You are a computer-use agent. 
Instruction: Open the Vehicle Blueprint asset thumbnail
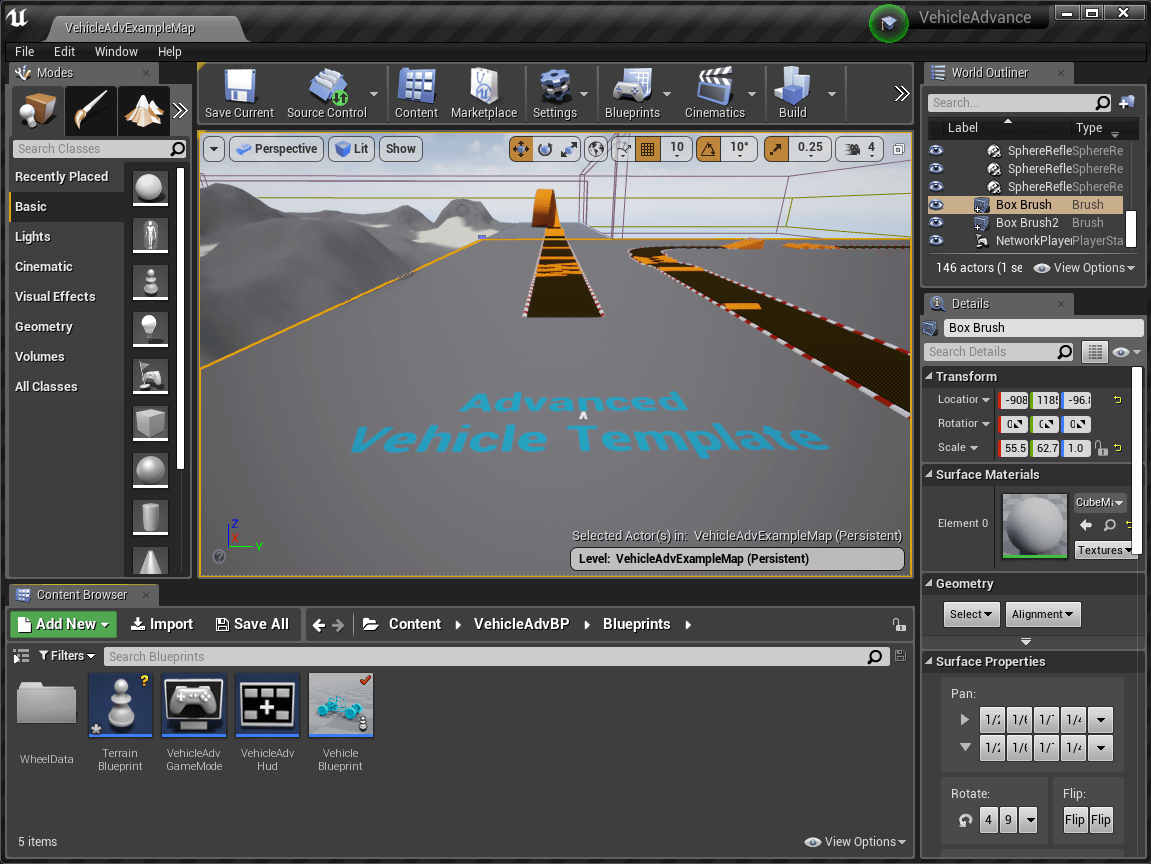point(340,704)
